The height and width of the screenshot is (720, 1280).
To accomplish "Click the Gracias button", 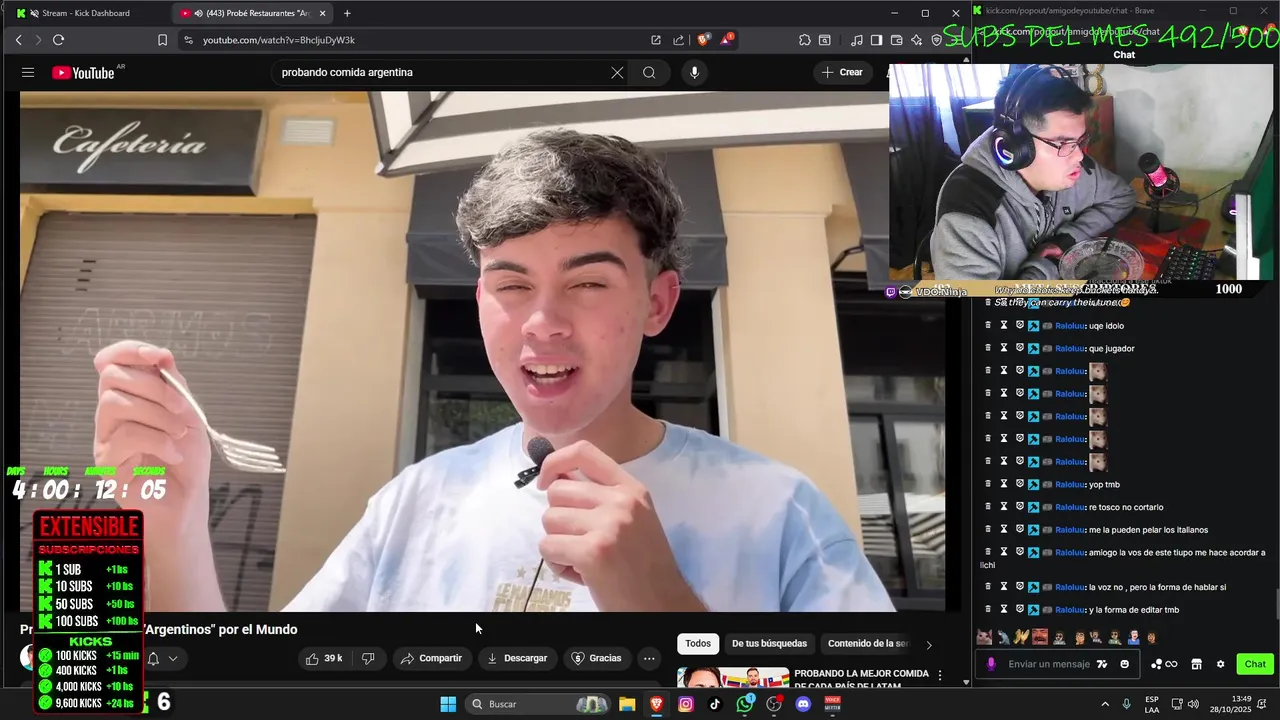I will pyautogui.click(x=596, y=658).
